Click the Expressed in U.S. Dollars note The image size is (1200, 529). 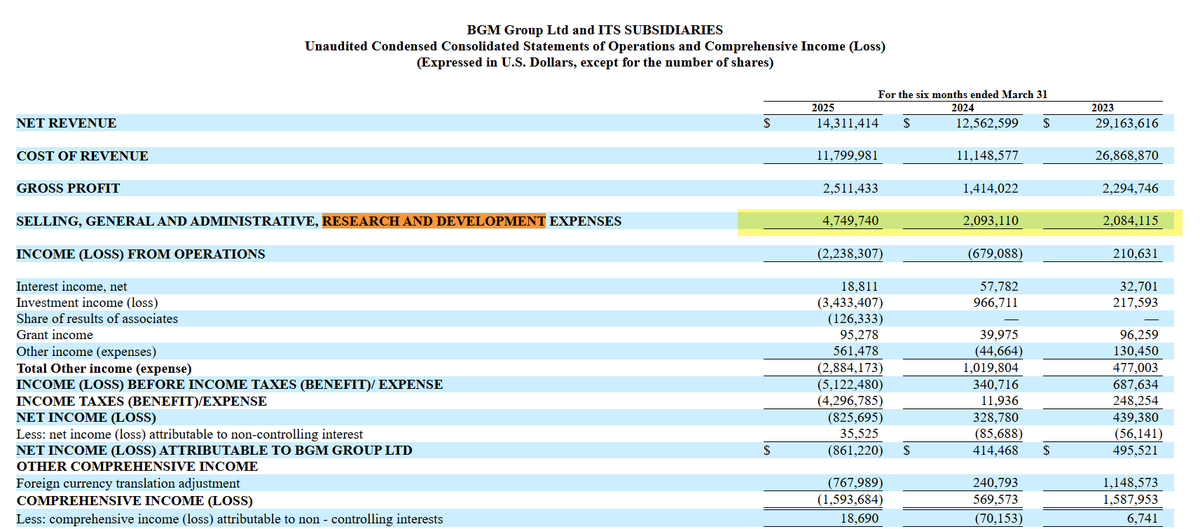(x=595, y=63)
